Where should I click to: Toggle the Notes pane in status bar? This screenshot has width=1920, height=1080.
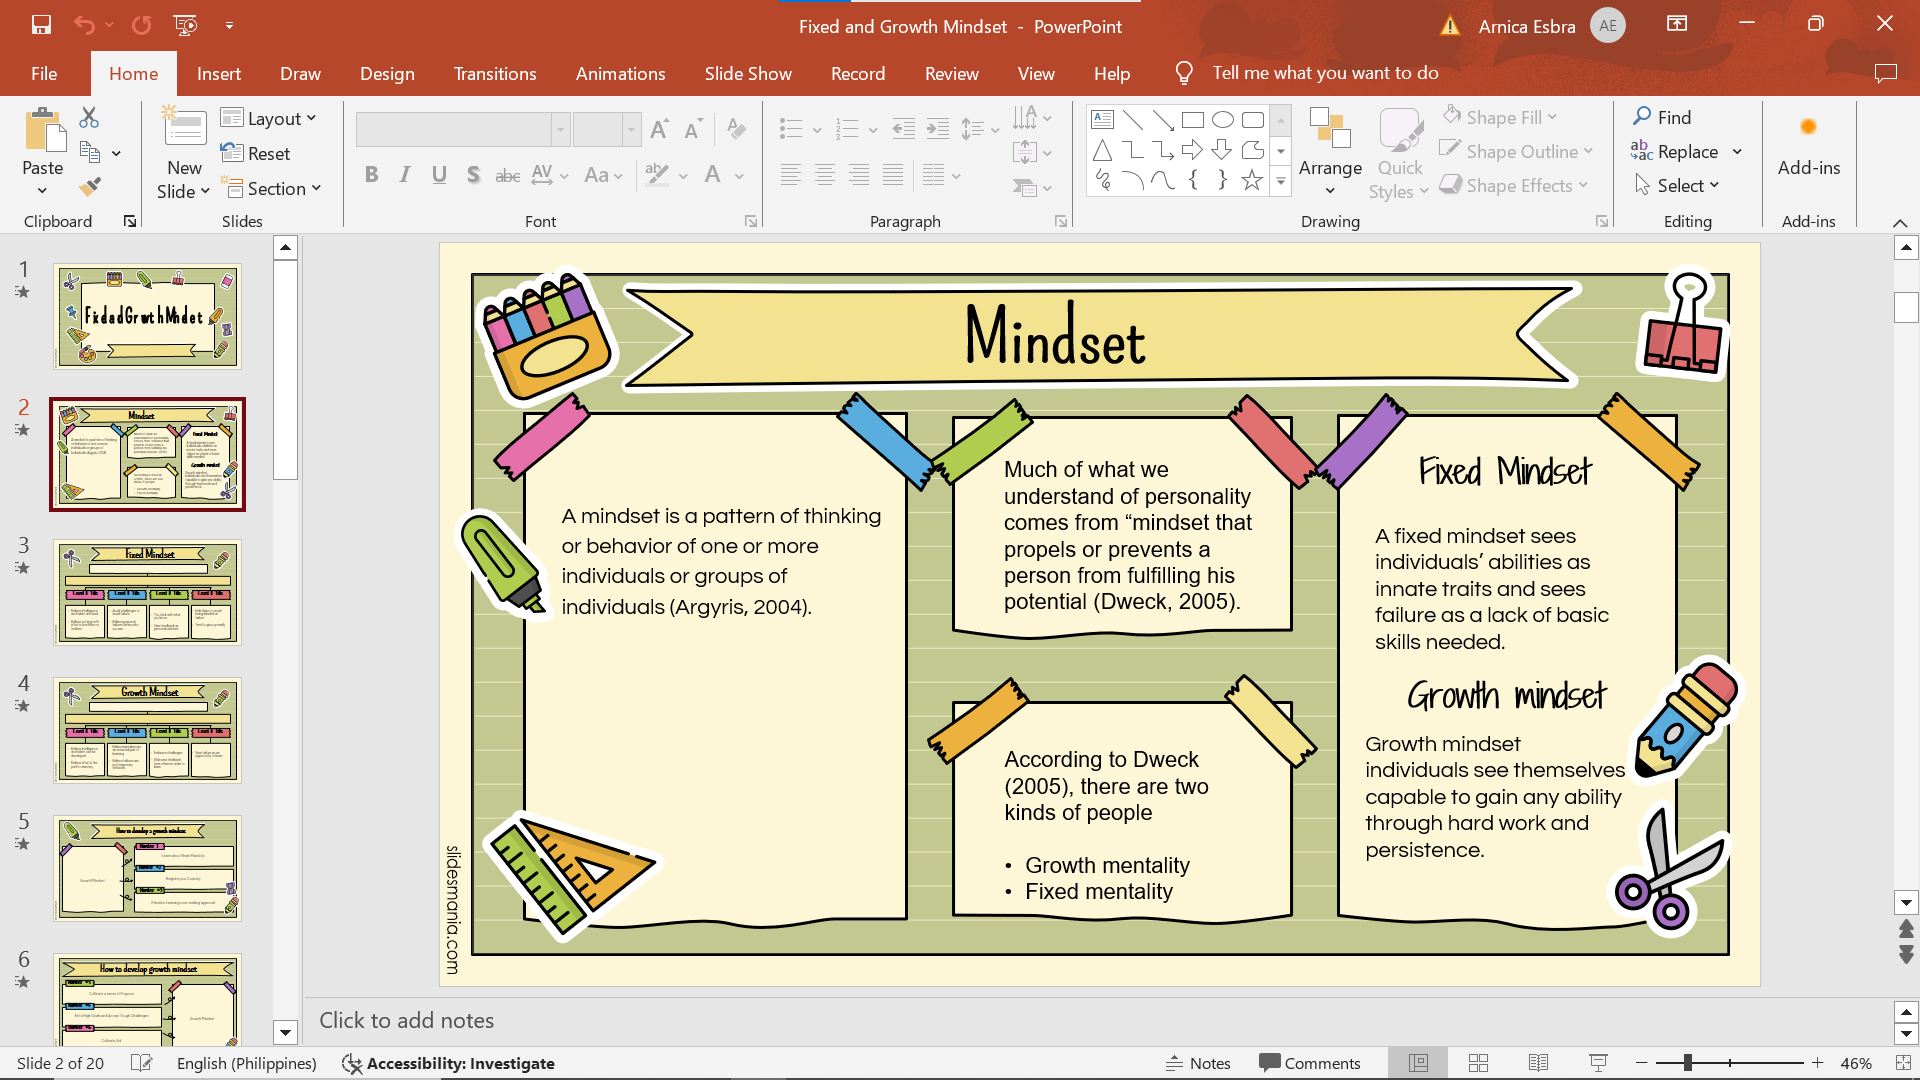(x=1198, y=1063)
